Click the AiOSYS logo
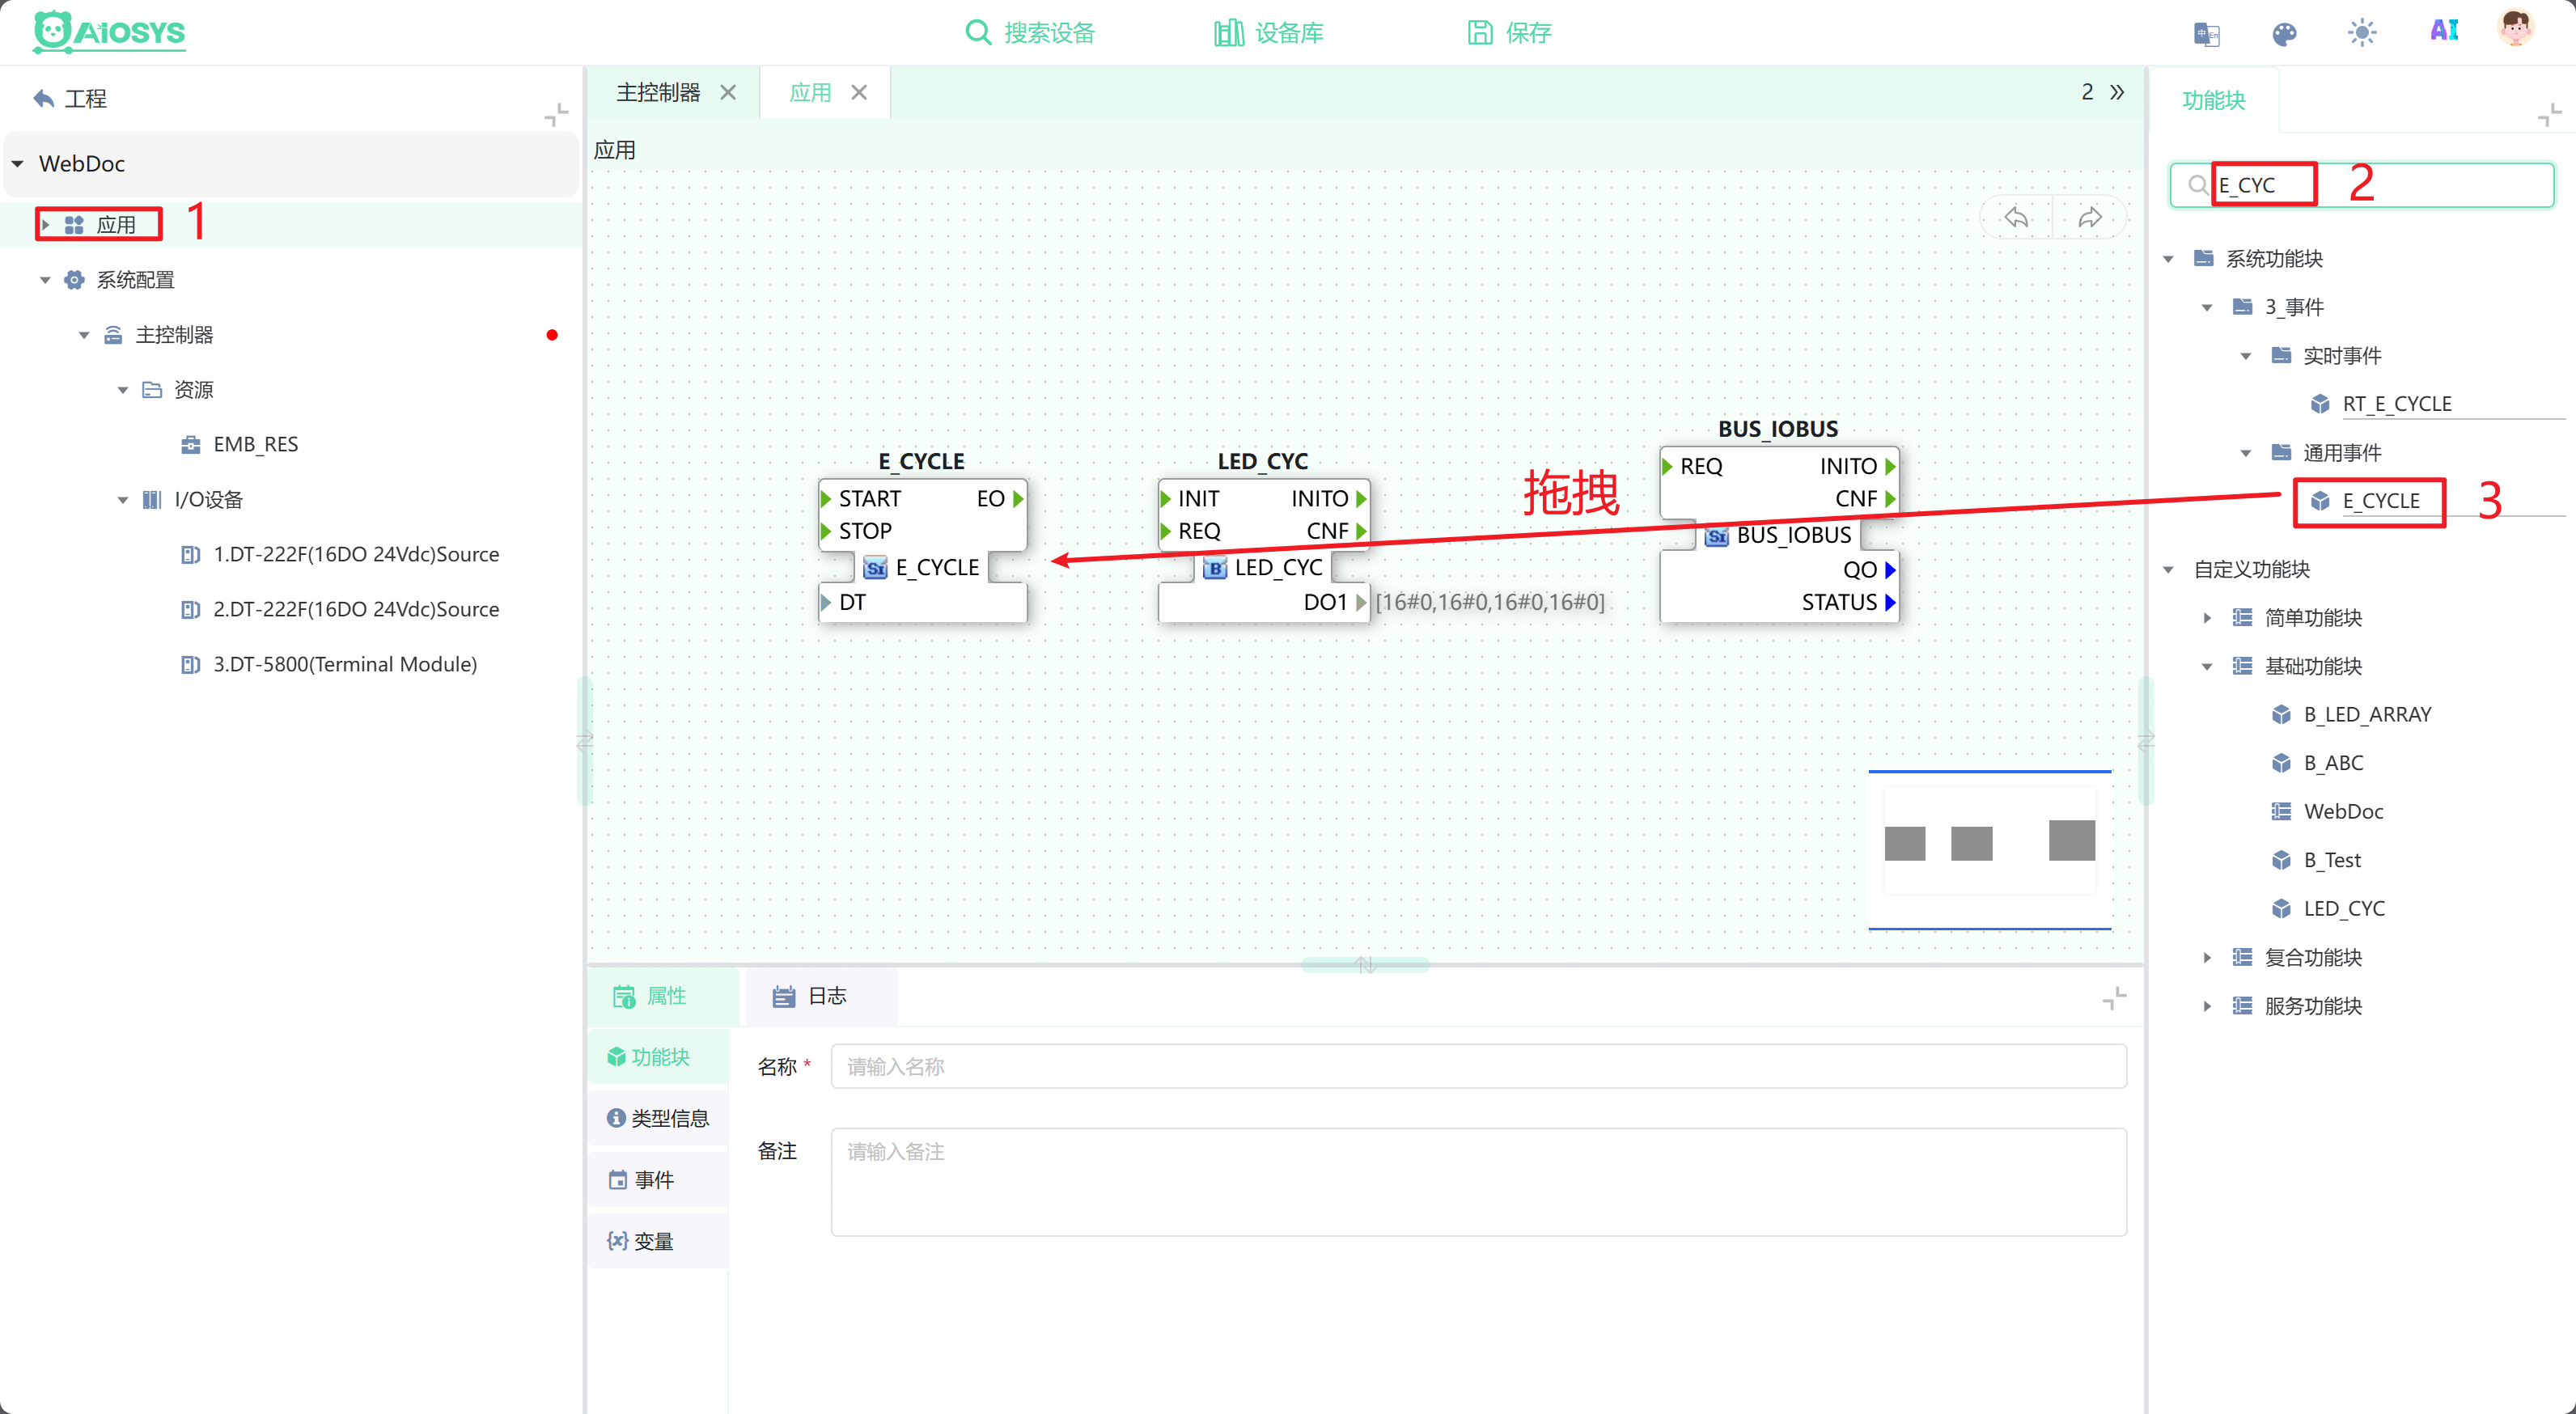2576x1414 pixels. tap(109, 32)
